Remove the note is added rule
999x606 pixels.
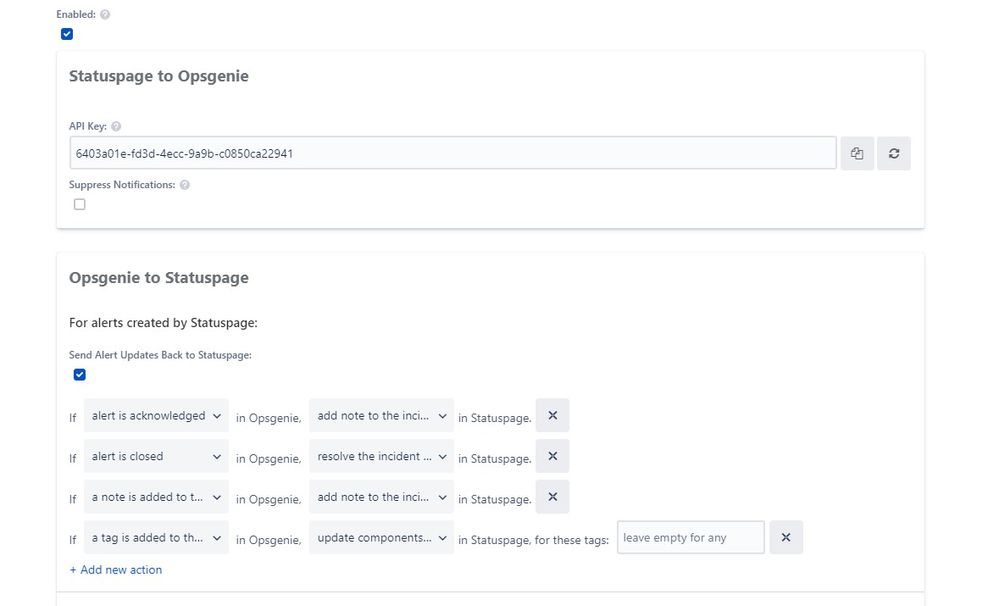pyautogui.click(x=552, y=497)
